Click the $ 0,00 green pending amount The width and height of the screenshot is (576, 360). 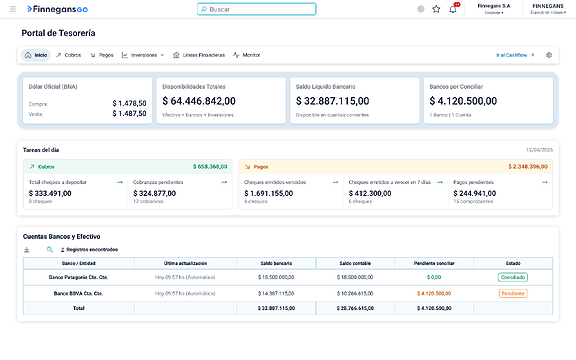434,277
